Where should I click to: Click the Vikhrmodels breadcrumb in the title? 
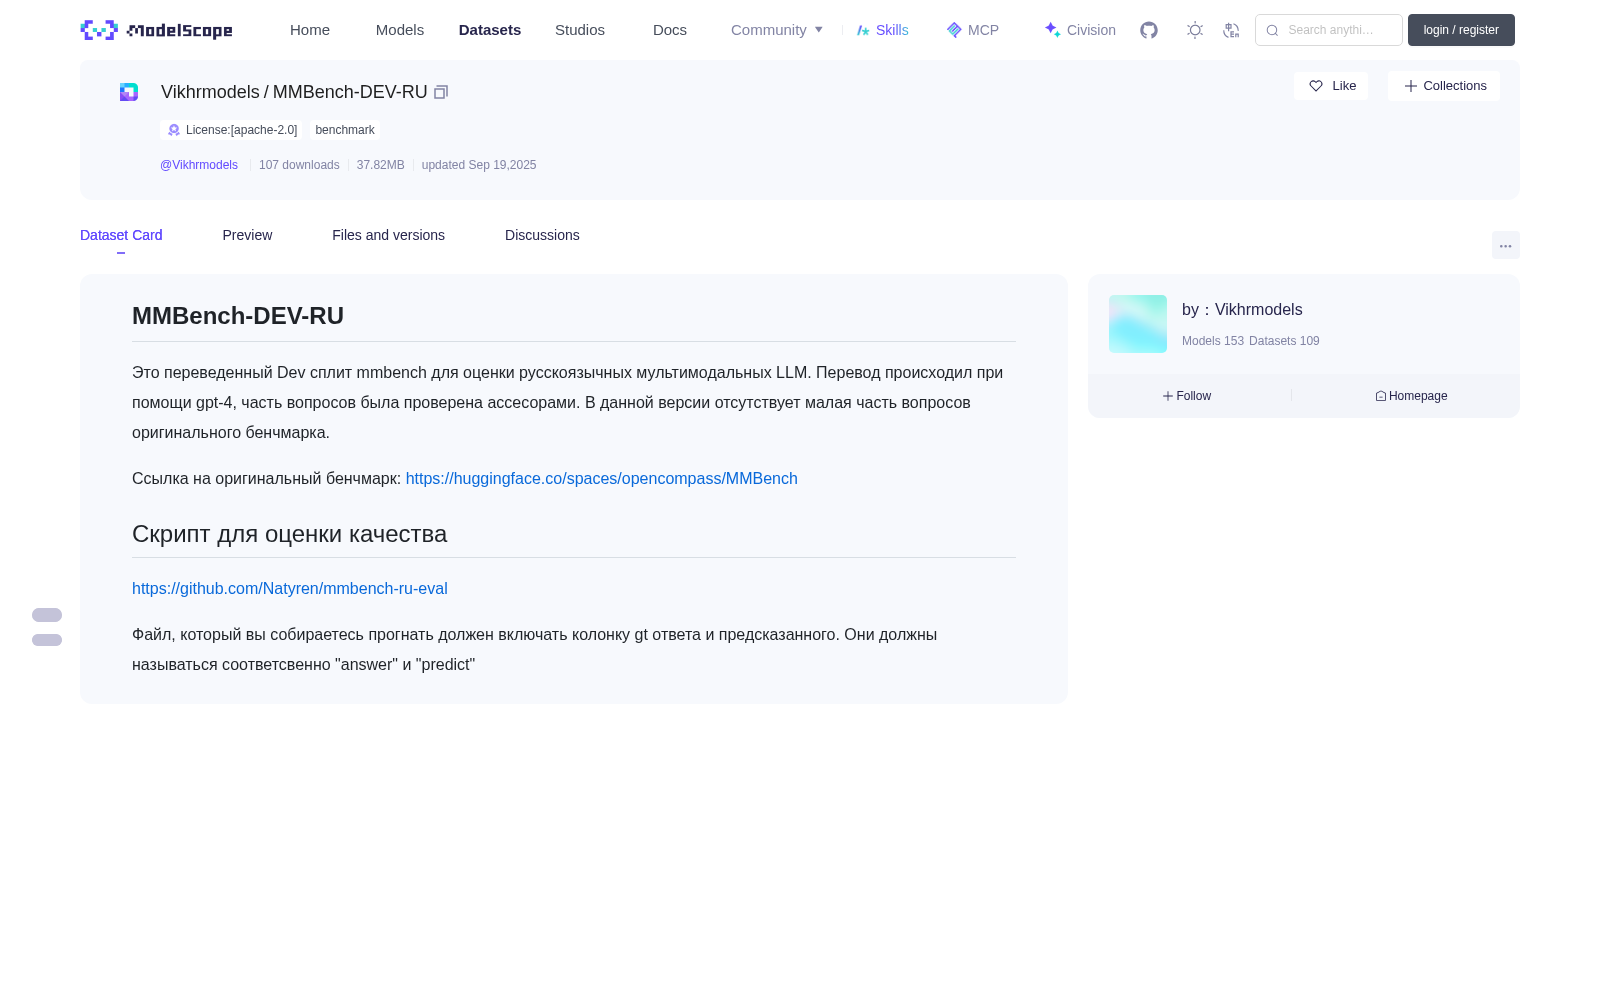(x=210, y=92)
